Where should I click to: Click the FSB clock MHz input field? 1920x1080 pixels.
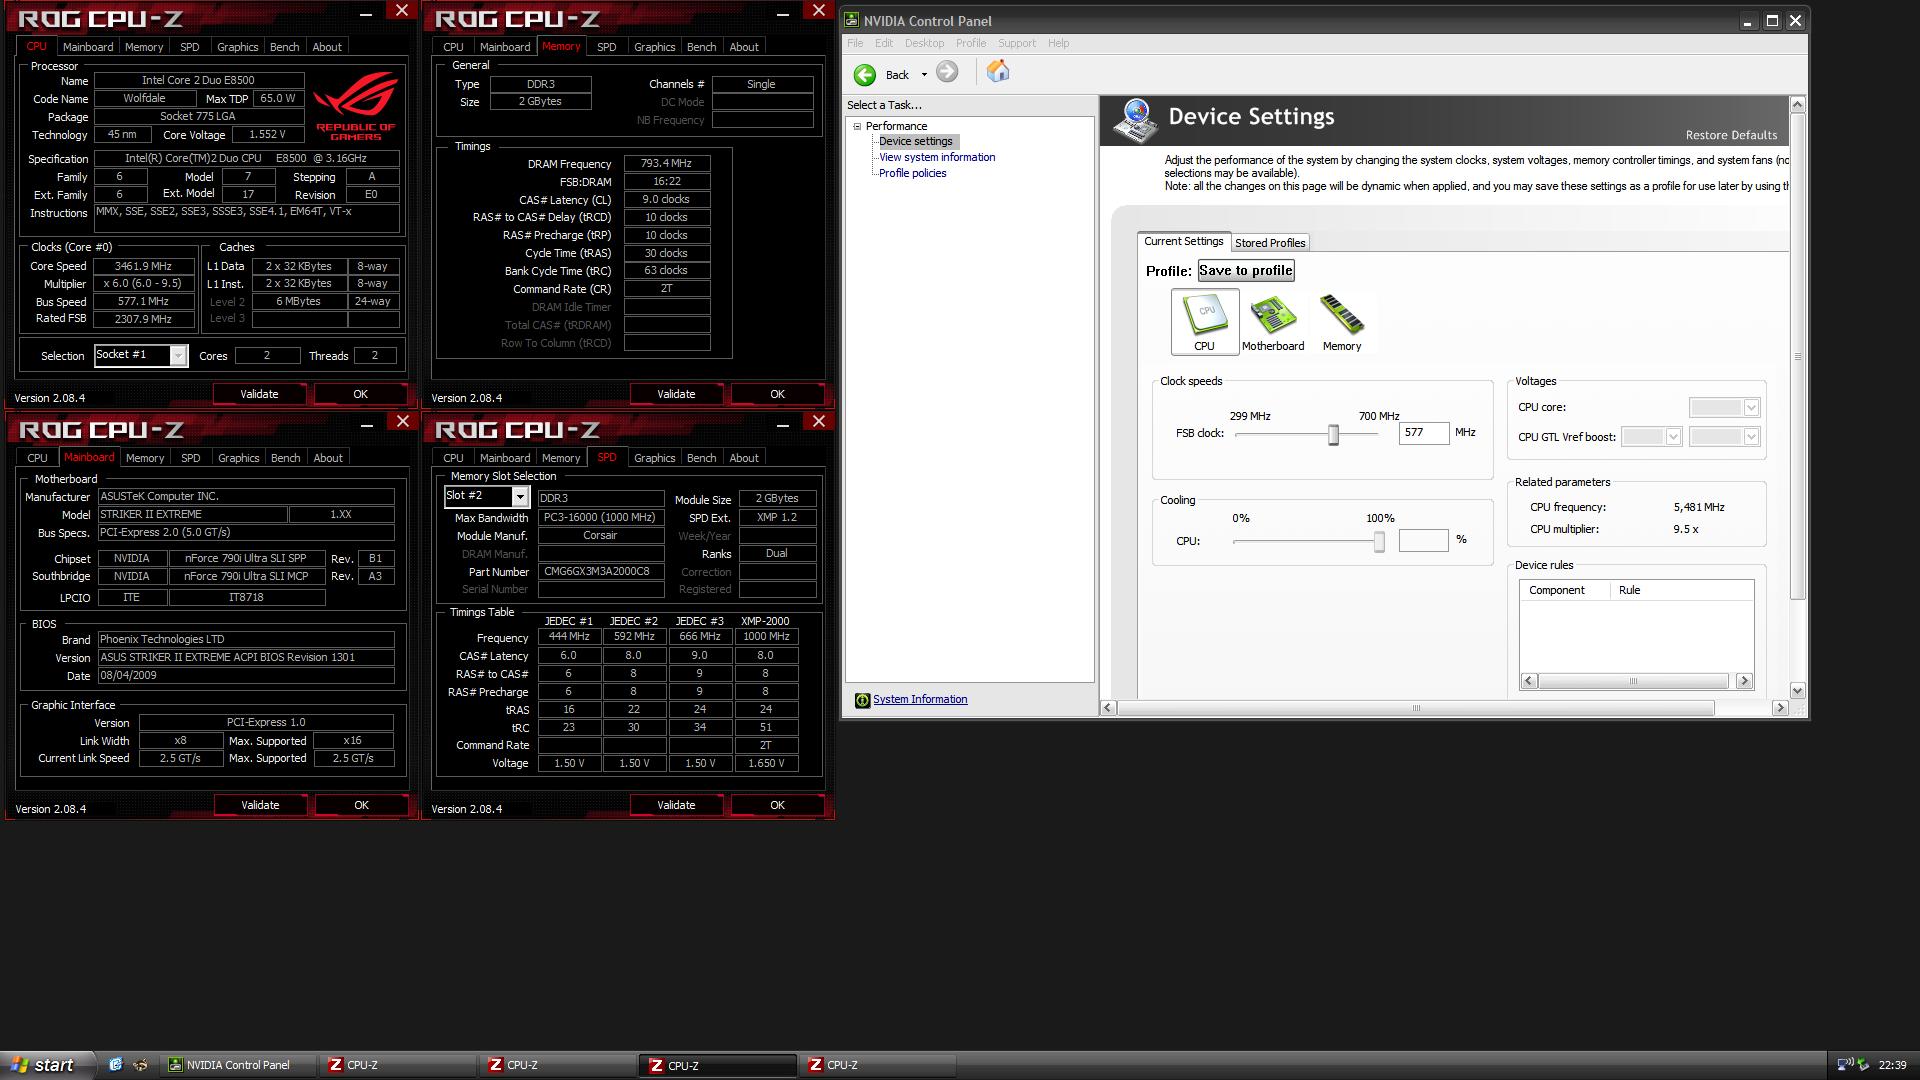1424,432
